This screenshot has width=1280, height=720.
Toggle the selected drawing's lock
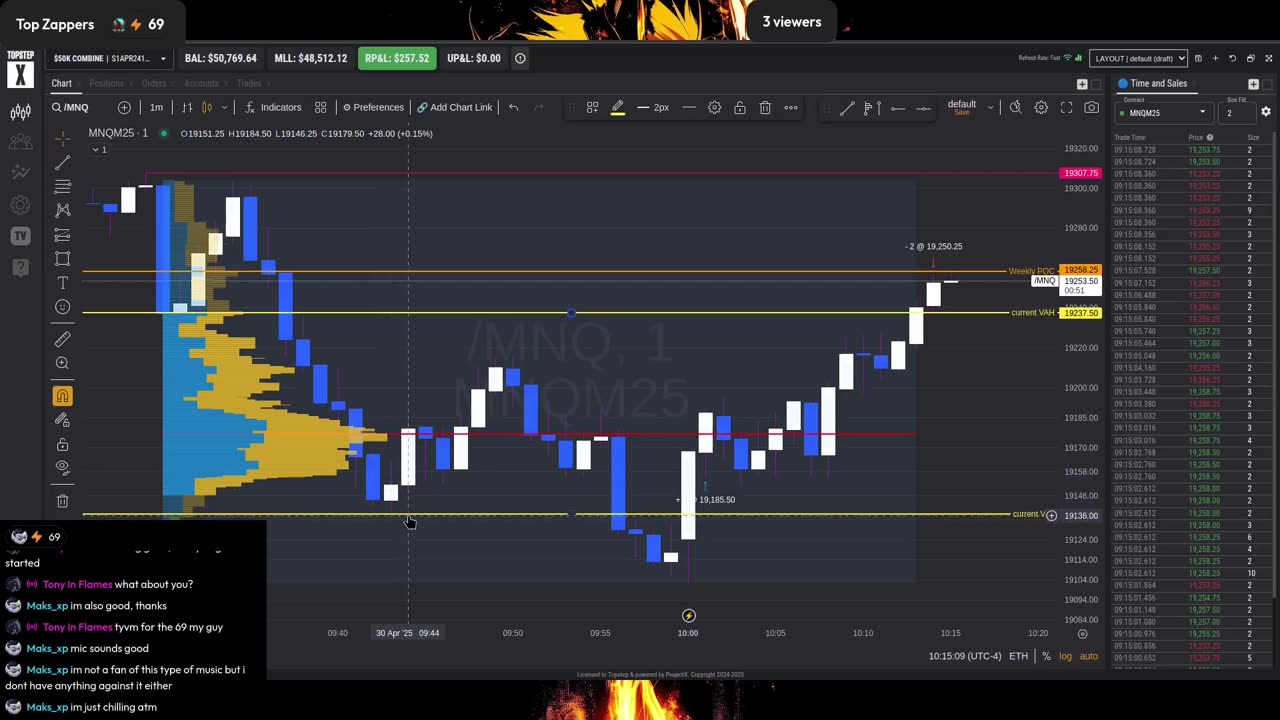click(x=740, y=107)
